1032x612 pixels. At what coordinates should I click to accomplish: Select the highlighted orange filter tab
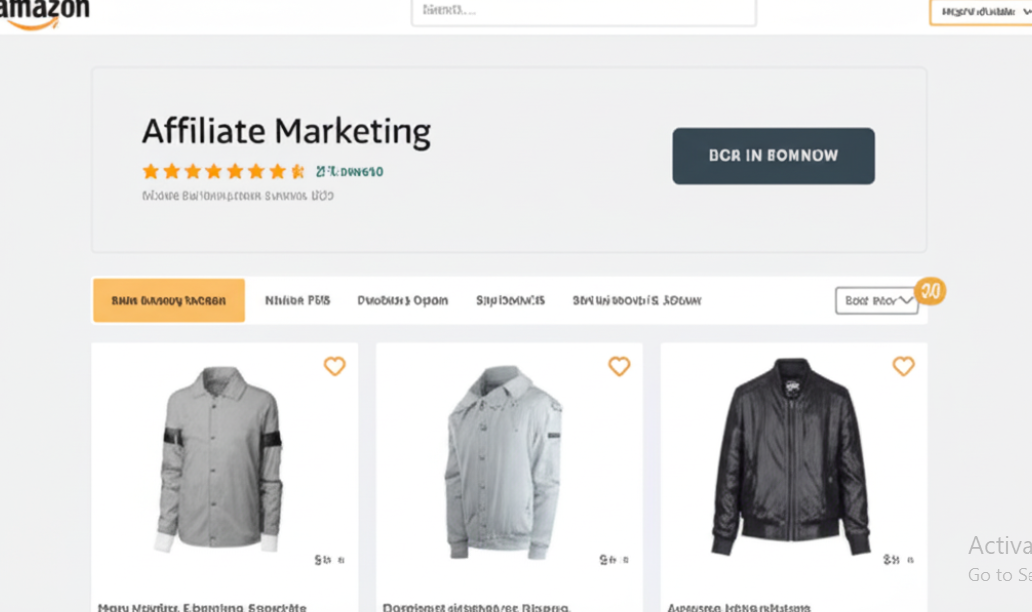[x=168, y=300]
